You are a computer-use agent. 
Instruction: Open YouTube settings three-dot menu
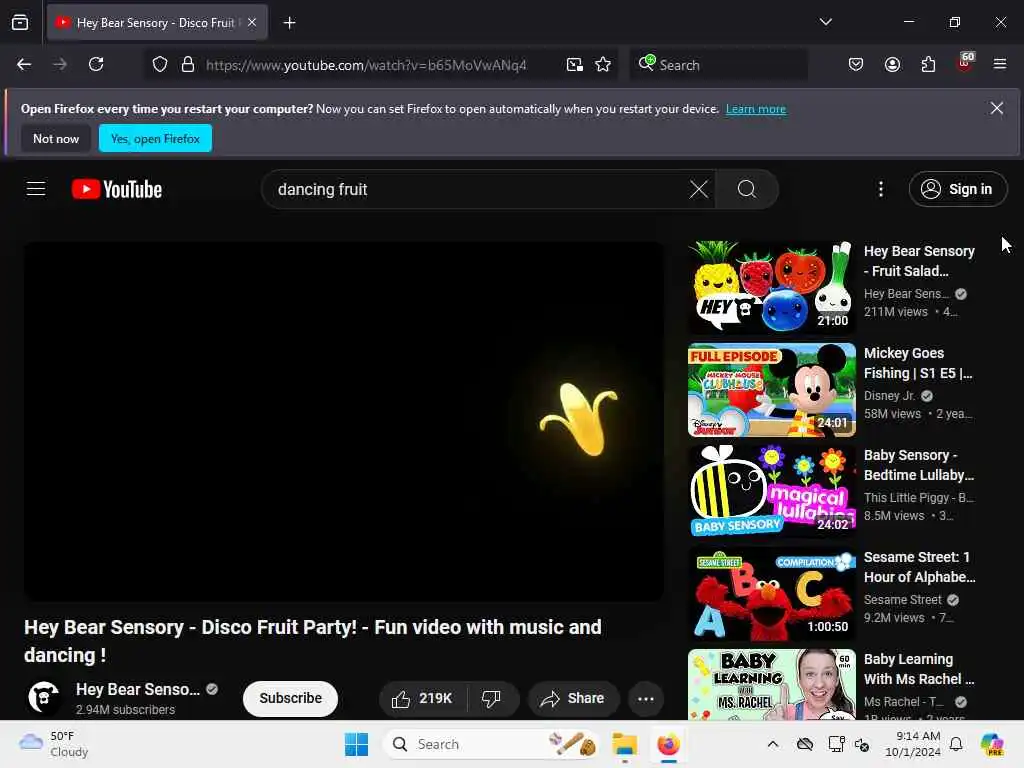click(x=881, y=189)
